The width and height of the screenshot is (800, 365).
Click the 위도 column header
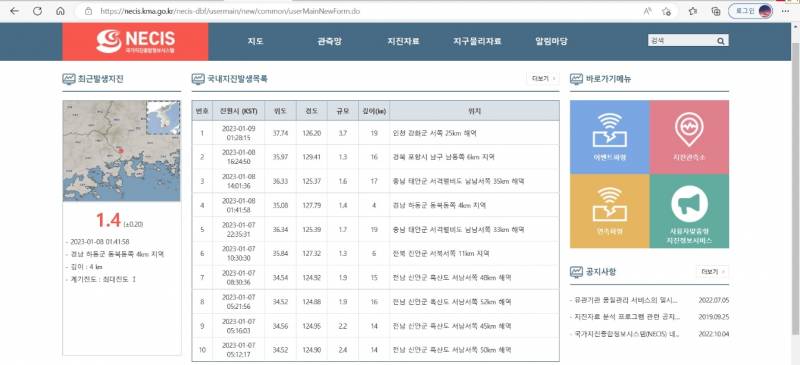[x=280, y=111]
